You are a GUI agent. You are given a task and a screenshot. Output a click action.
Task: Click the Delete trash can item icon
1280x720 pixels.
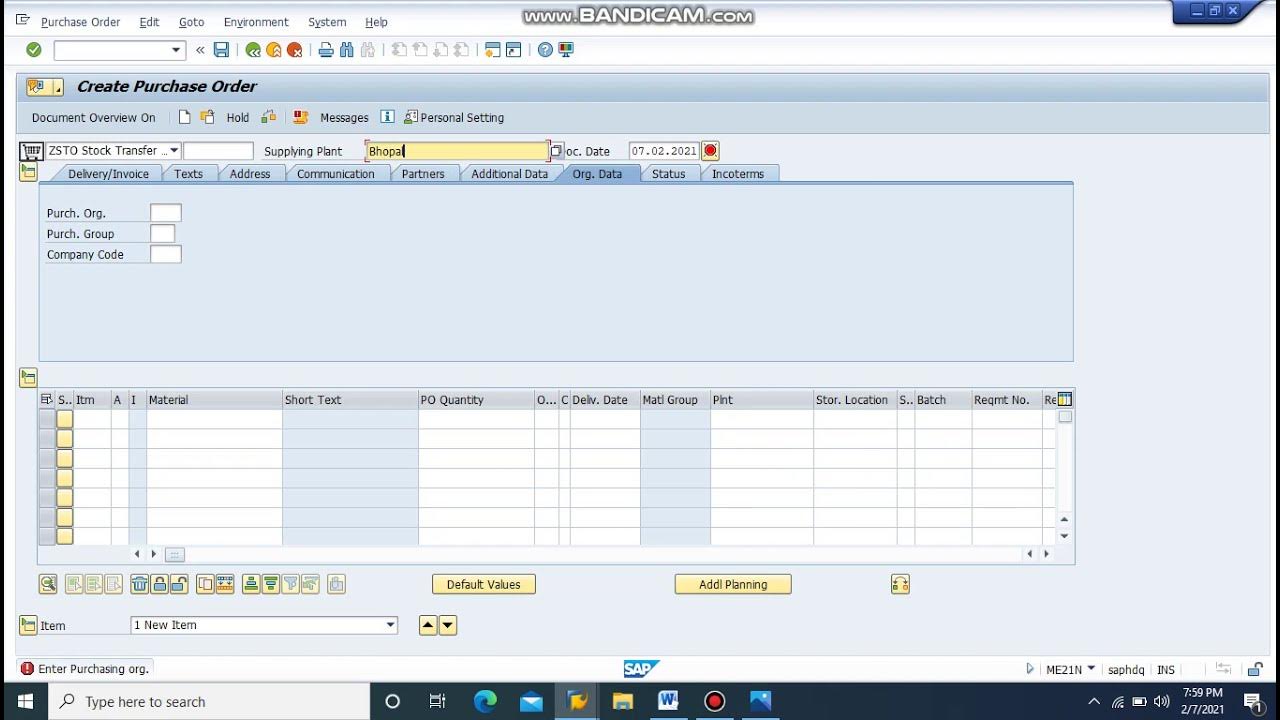(x=139, y=584)
